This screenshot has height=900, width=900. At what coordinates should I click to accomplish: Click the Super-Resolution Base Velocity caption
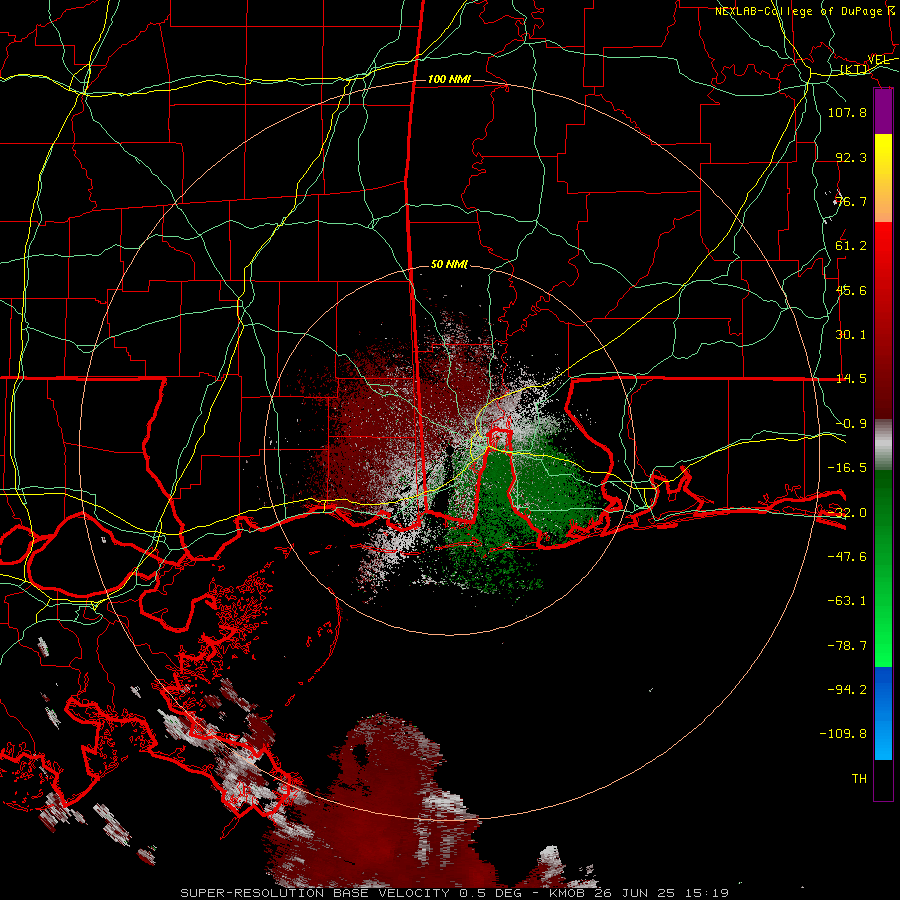[454, 893]
